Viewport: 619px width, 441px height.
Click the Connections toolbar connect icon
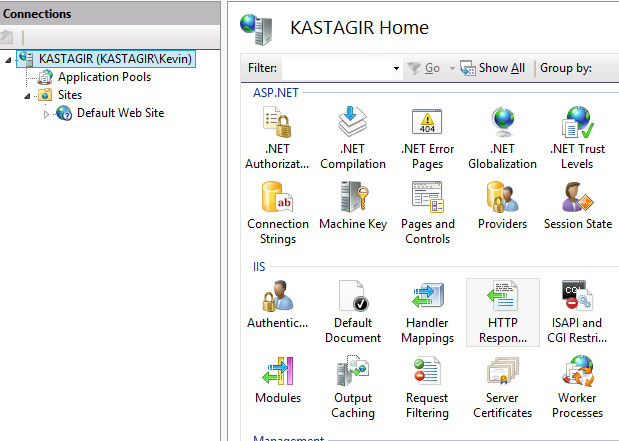pos(7,37)
